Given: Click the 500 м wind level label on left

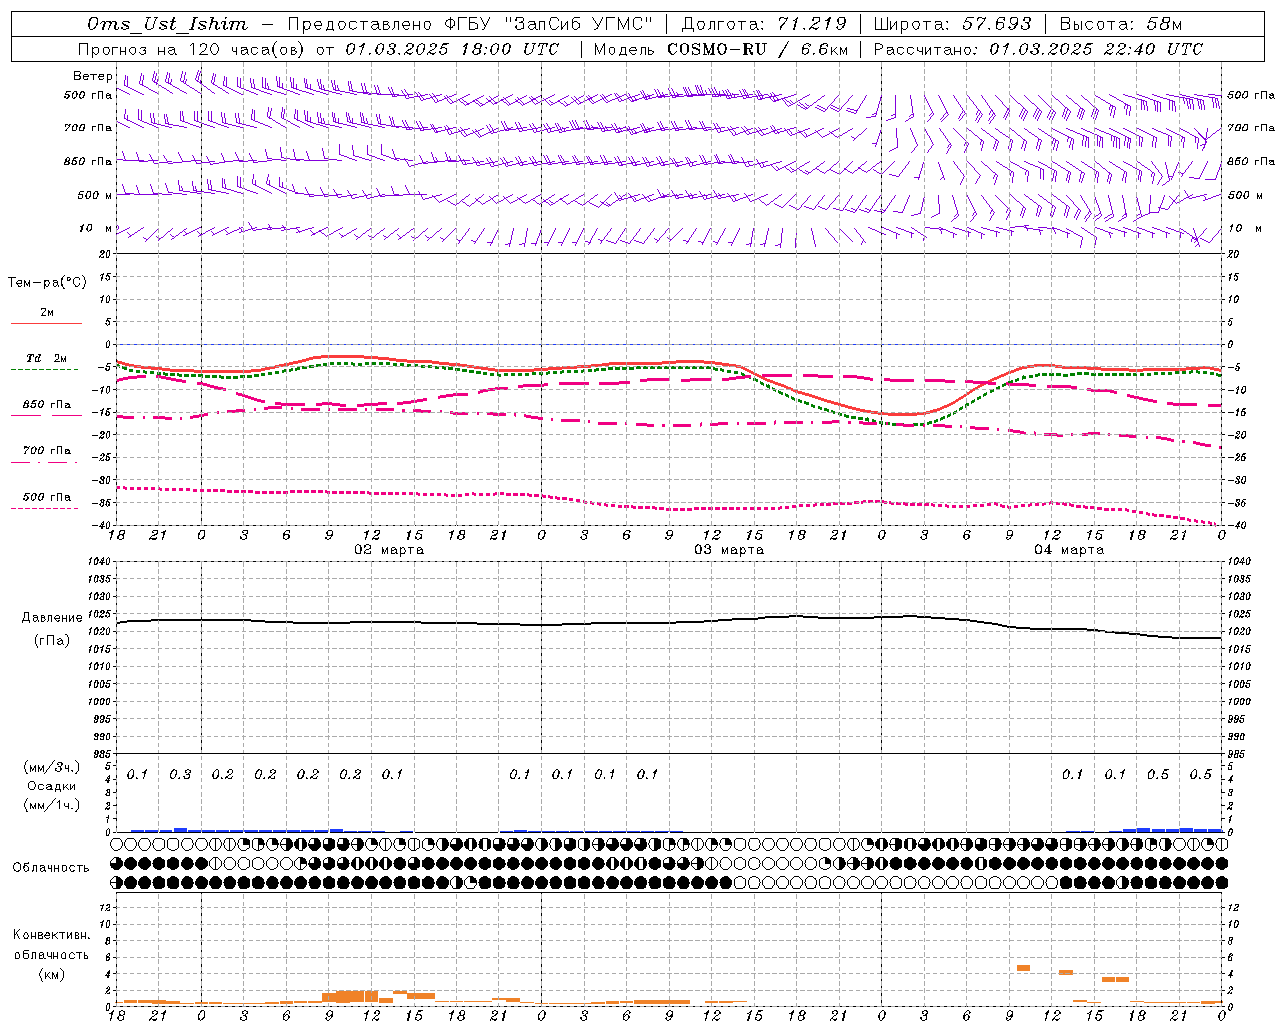Looking at the screenshot, I should pyautogui.click(x=95, y=195).
